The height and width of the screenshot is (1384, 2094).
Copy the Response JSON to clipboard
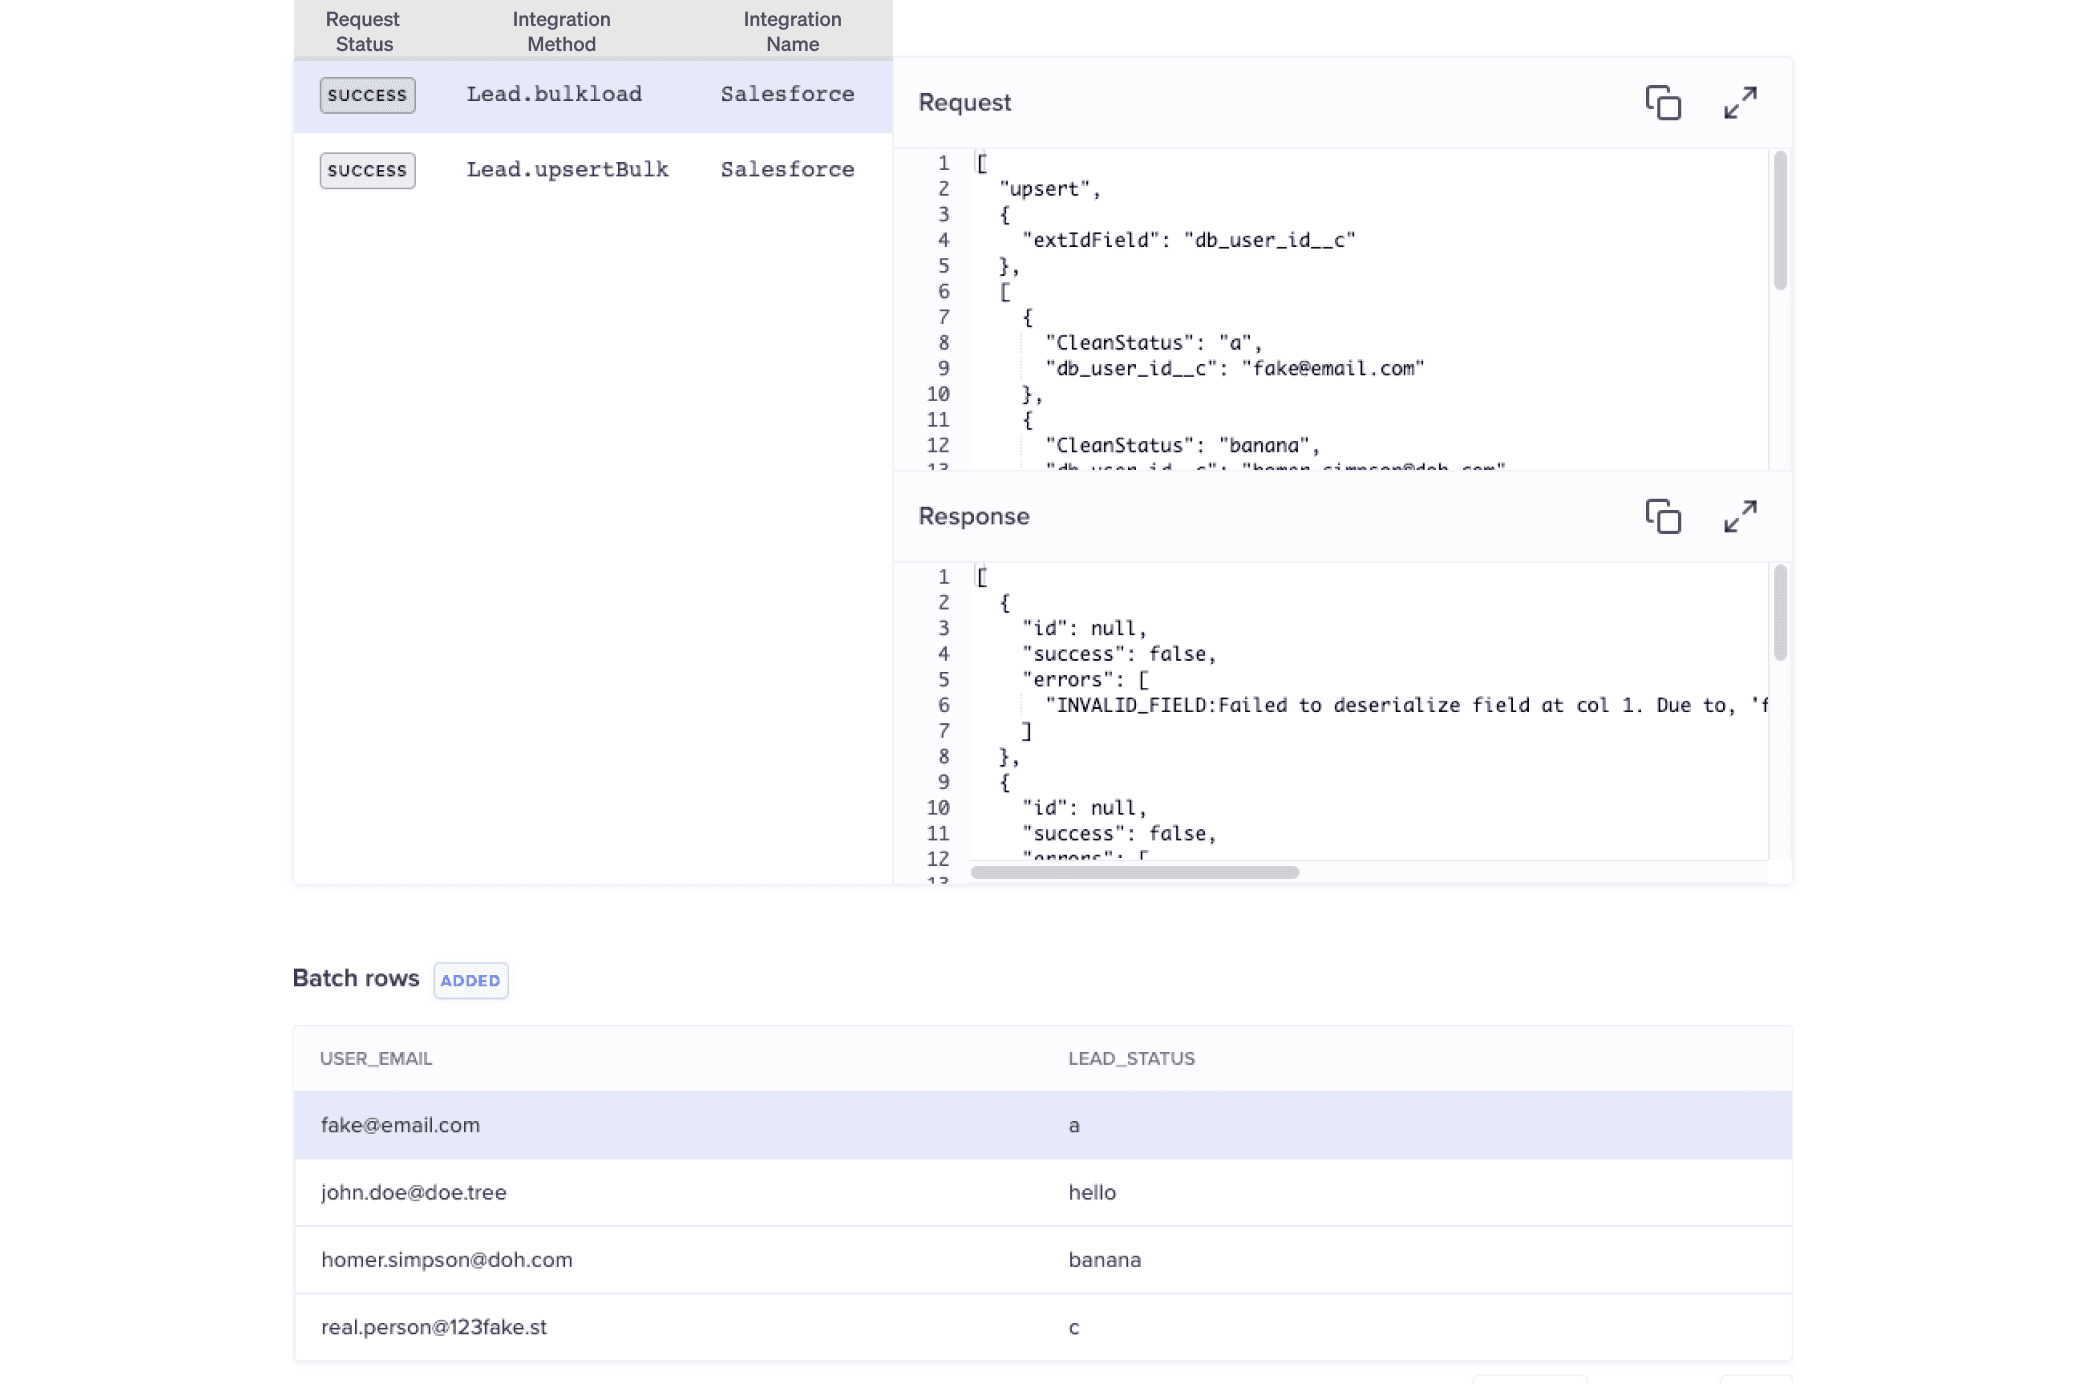(1663, 516)
